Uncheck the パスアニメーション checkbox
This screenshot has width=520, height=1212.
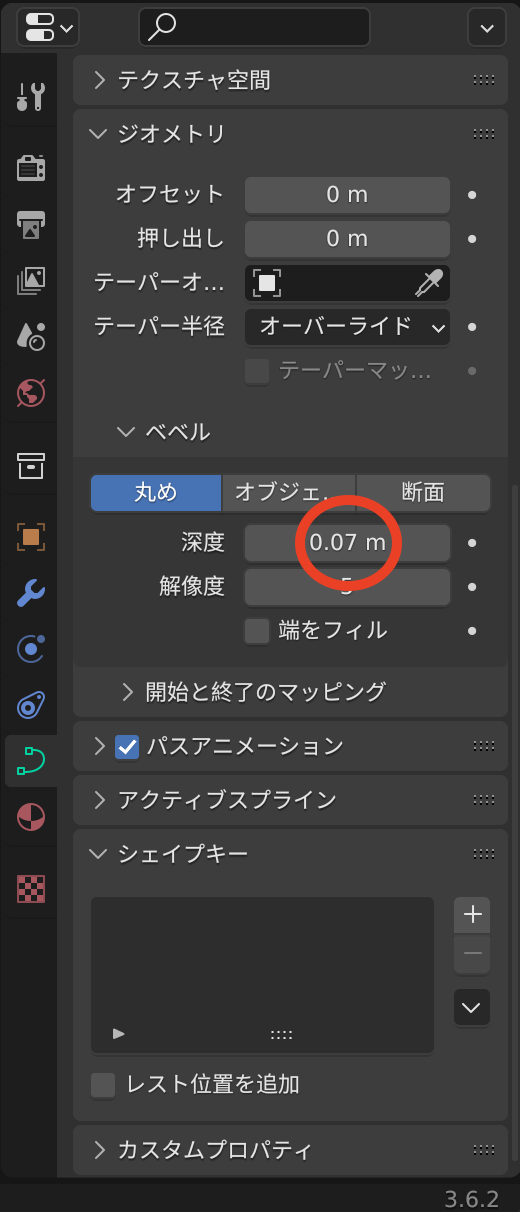pyautogui.click(x=127, y=746)
